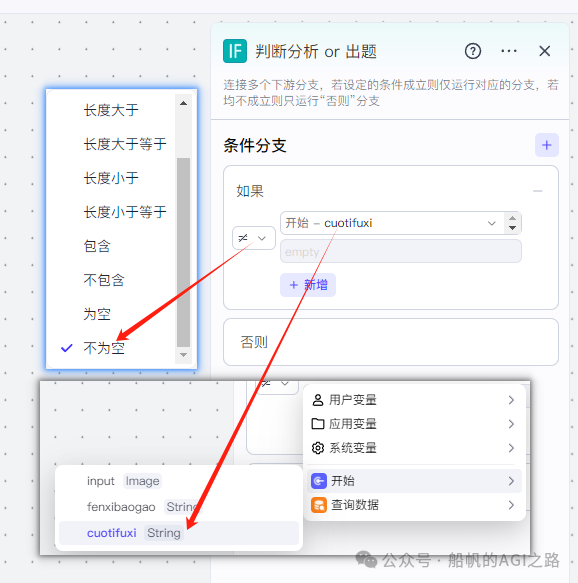Select 长度小于 in operator list
The height and width of the screenshot is (583, 578).
[111, 178]
